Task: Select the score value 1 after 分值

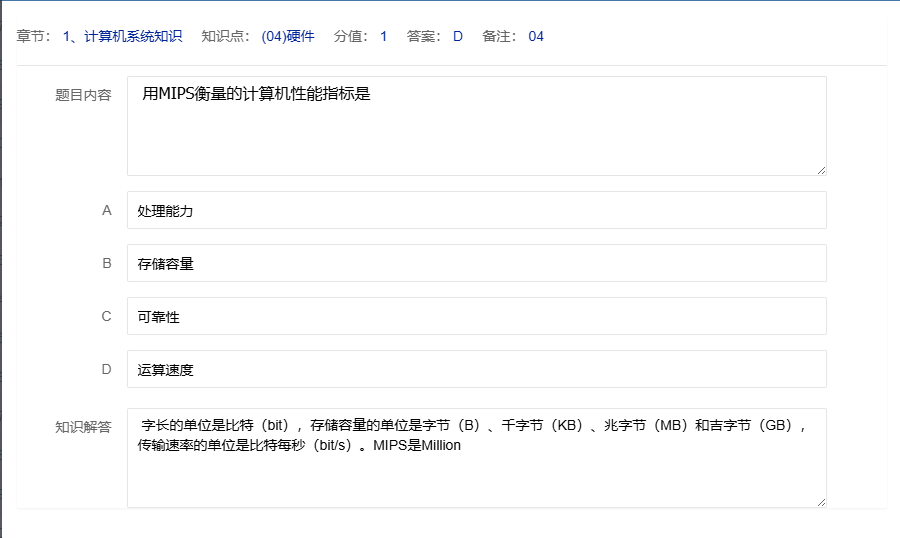Action: tap(383, 37)
